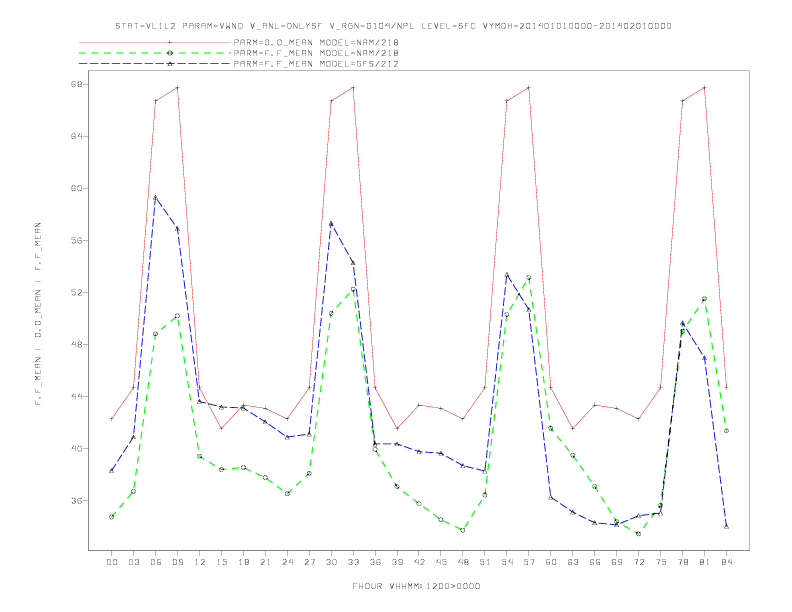Click x-axis tick label 27
792x612 pixels.
click(x=309, y=562)
